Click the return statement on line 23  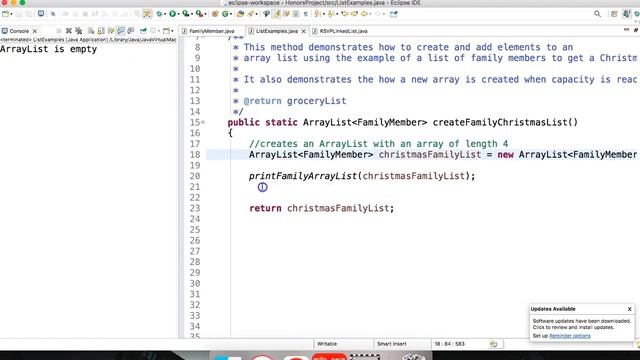(322, 208)
